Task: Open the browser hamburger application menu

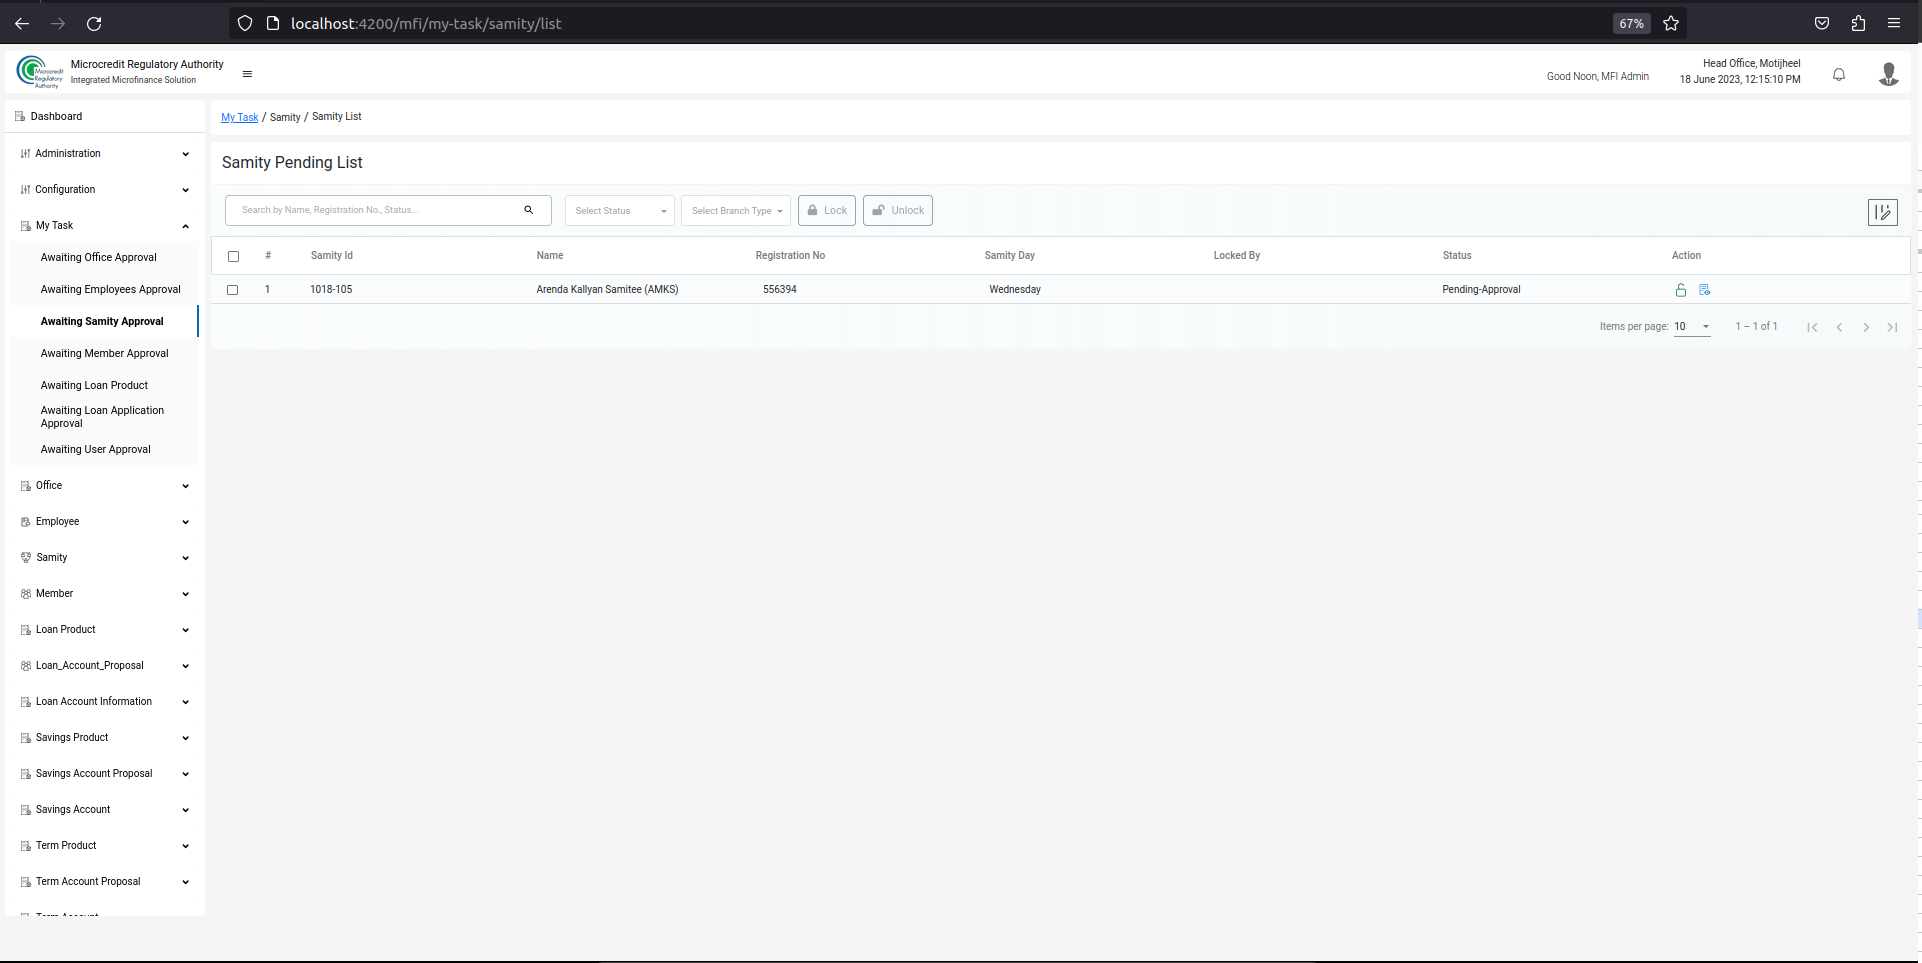Action: 1894,23
